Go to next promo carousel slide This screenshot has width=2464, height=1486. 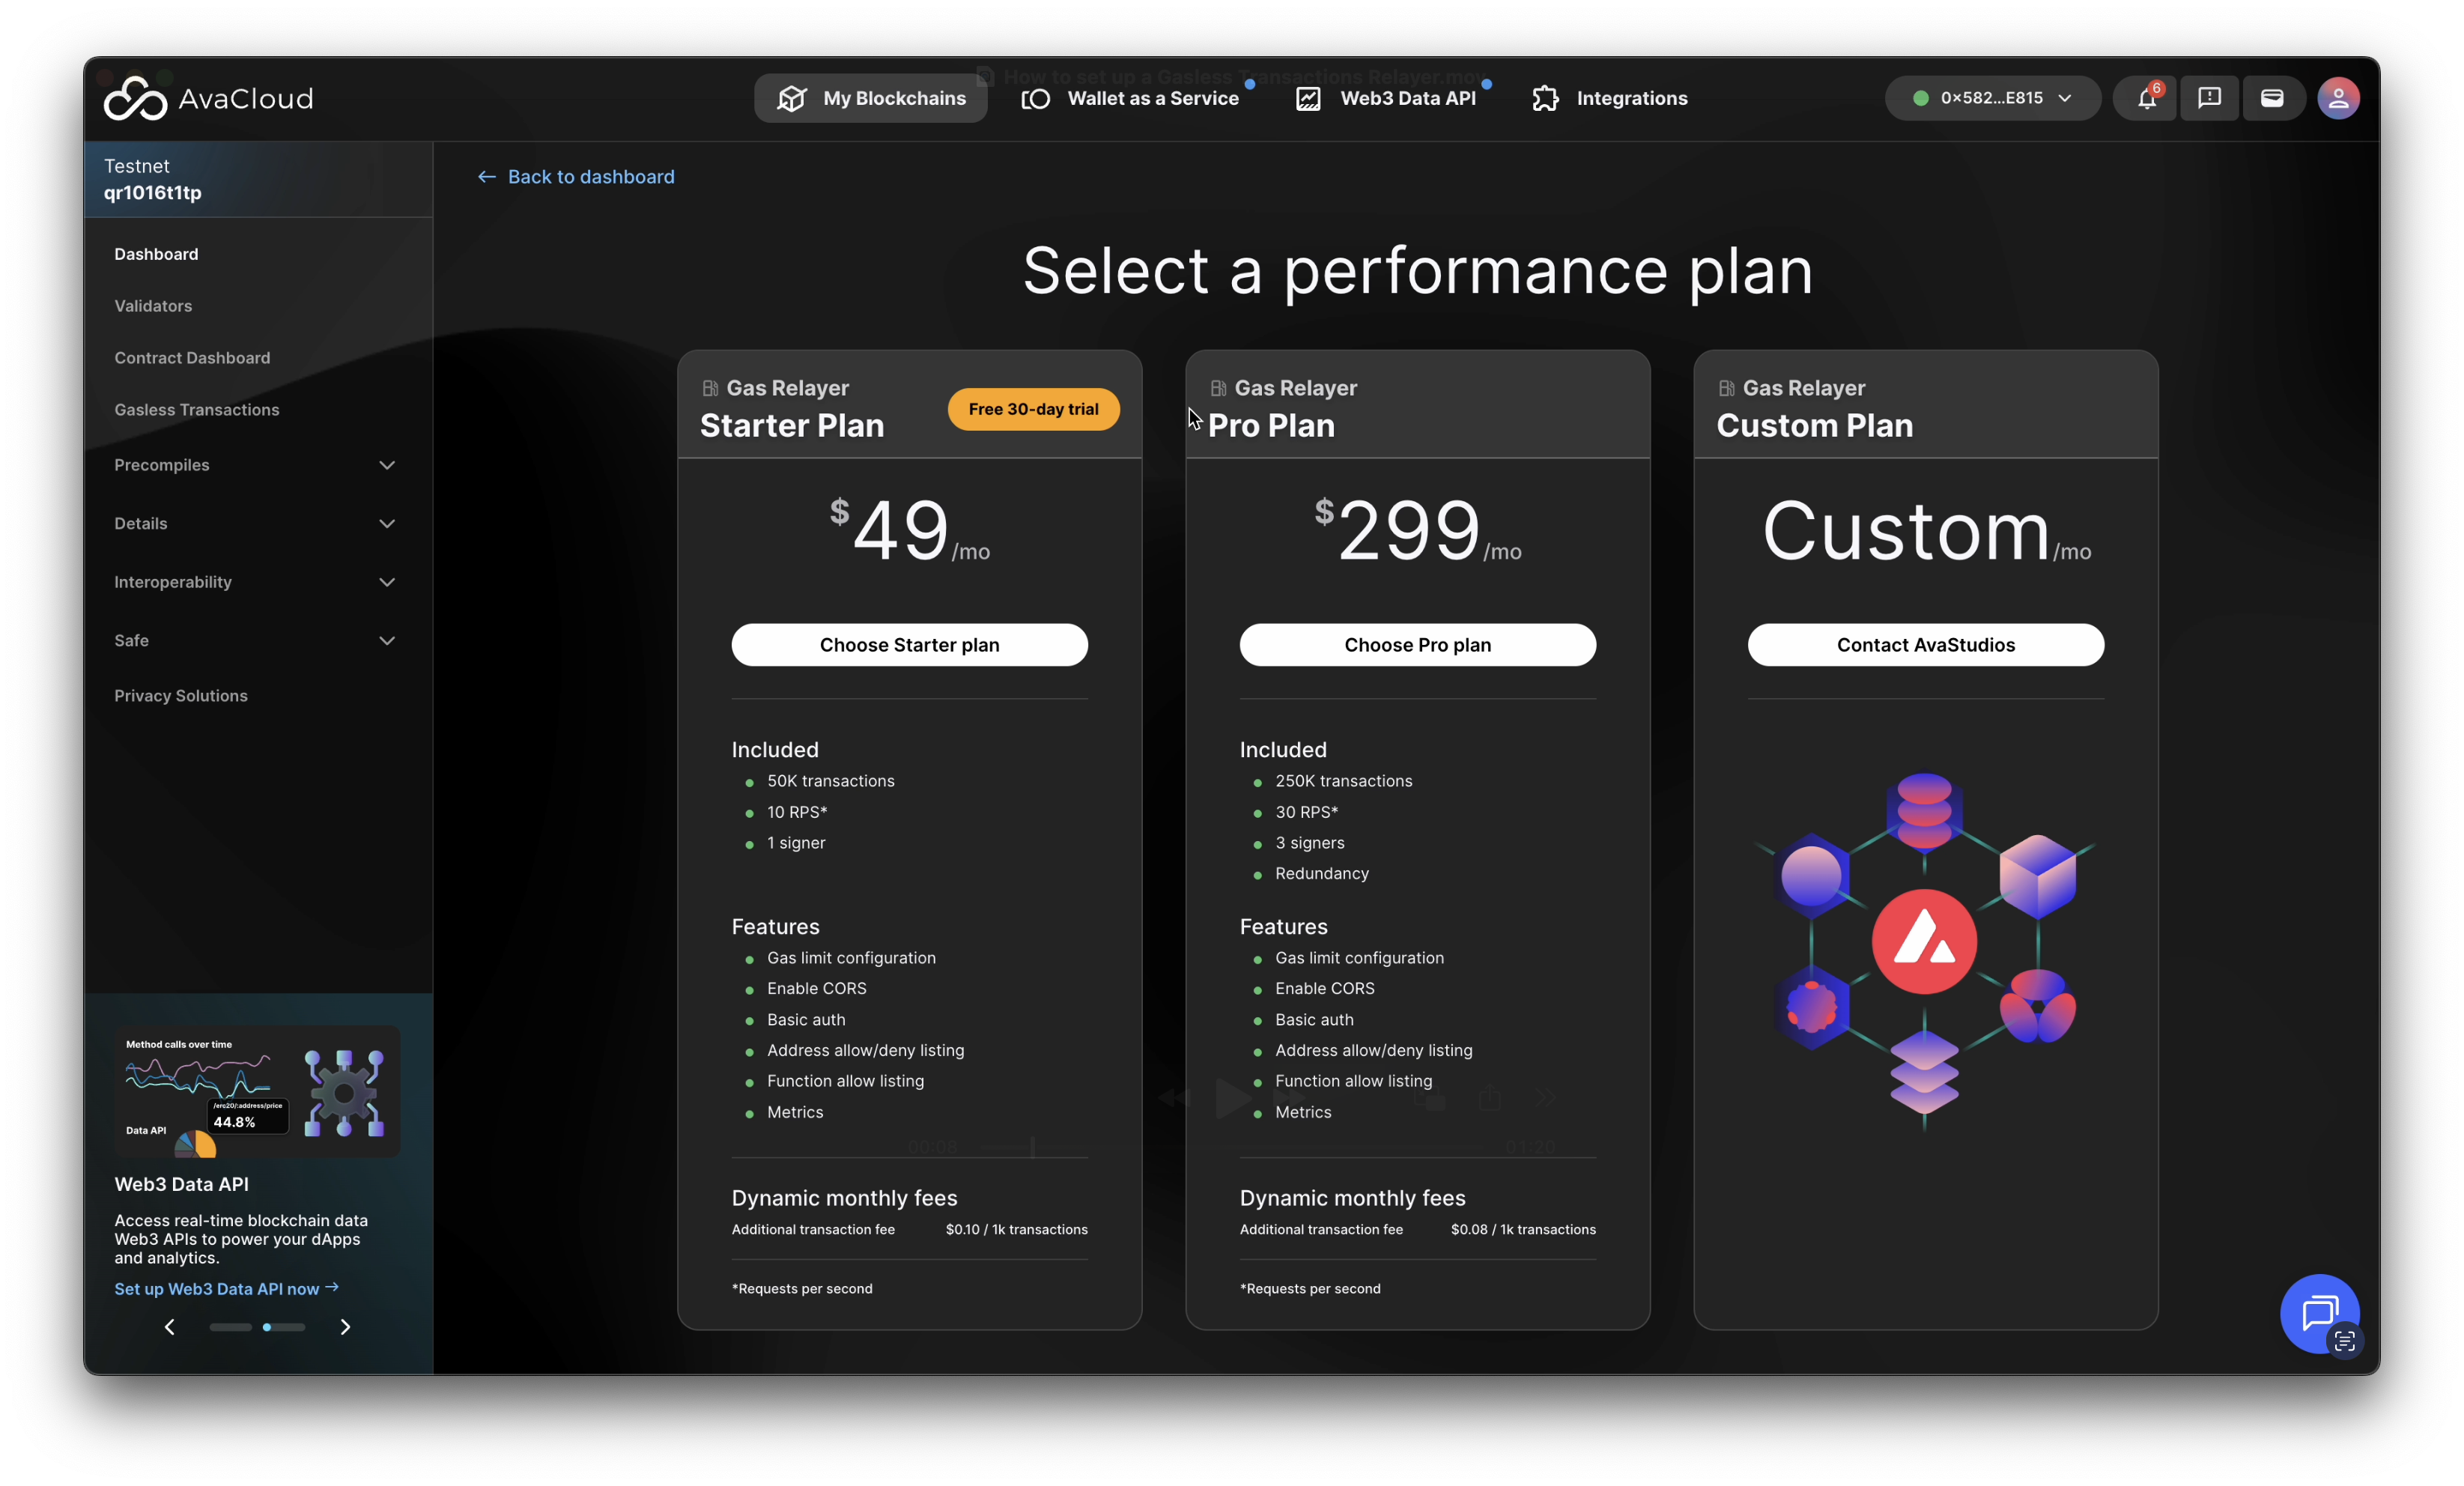pyautogui.click(x=345, y=1327)
